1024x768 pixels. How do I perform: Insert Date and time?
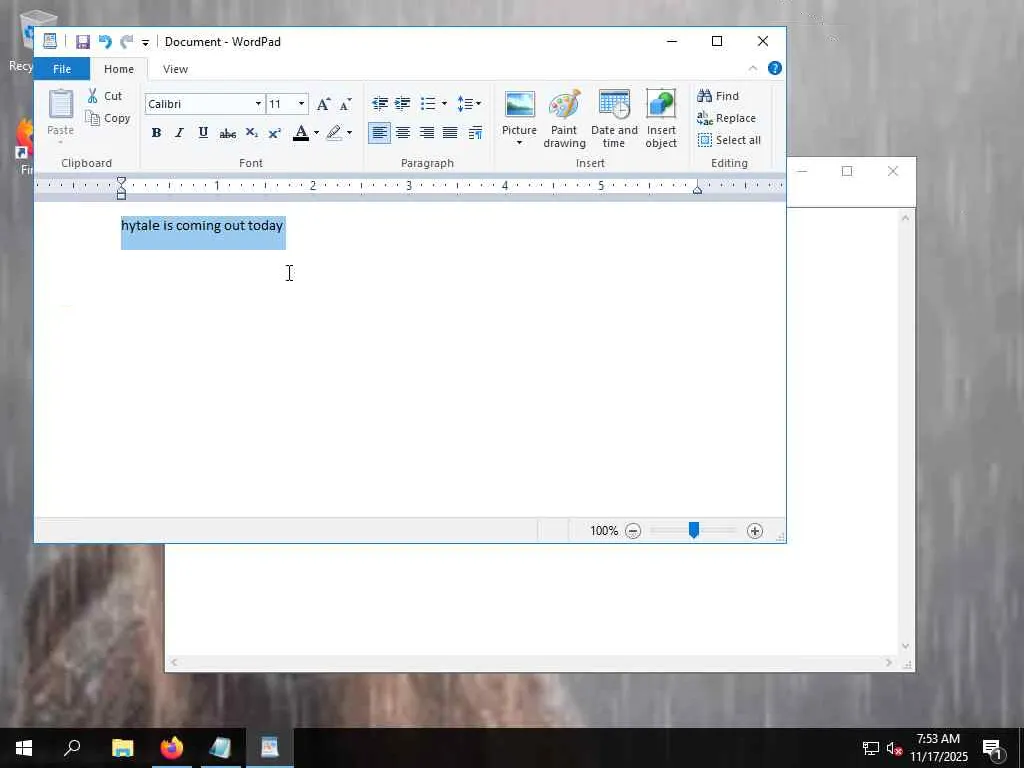point(614,119)
